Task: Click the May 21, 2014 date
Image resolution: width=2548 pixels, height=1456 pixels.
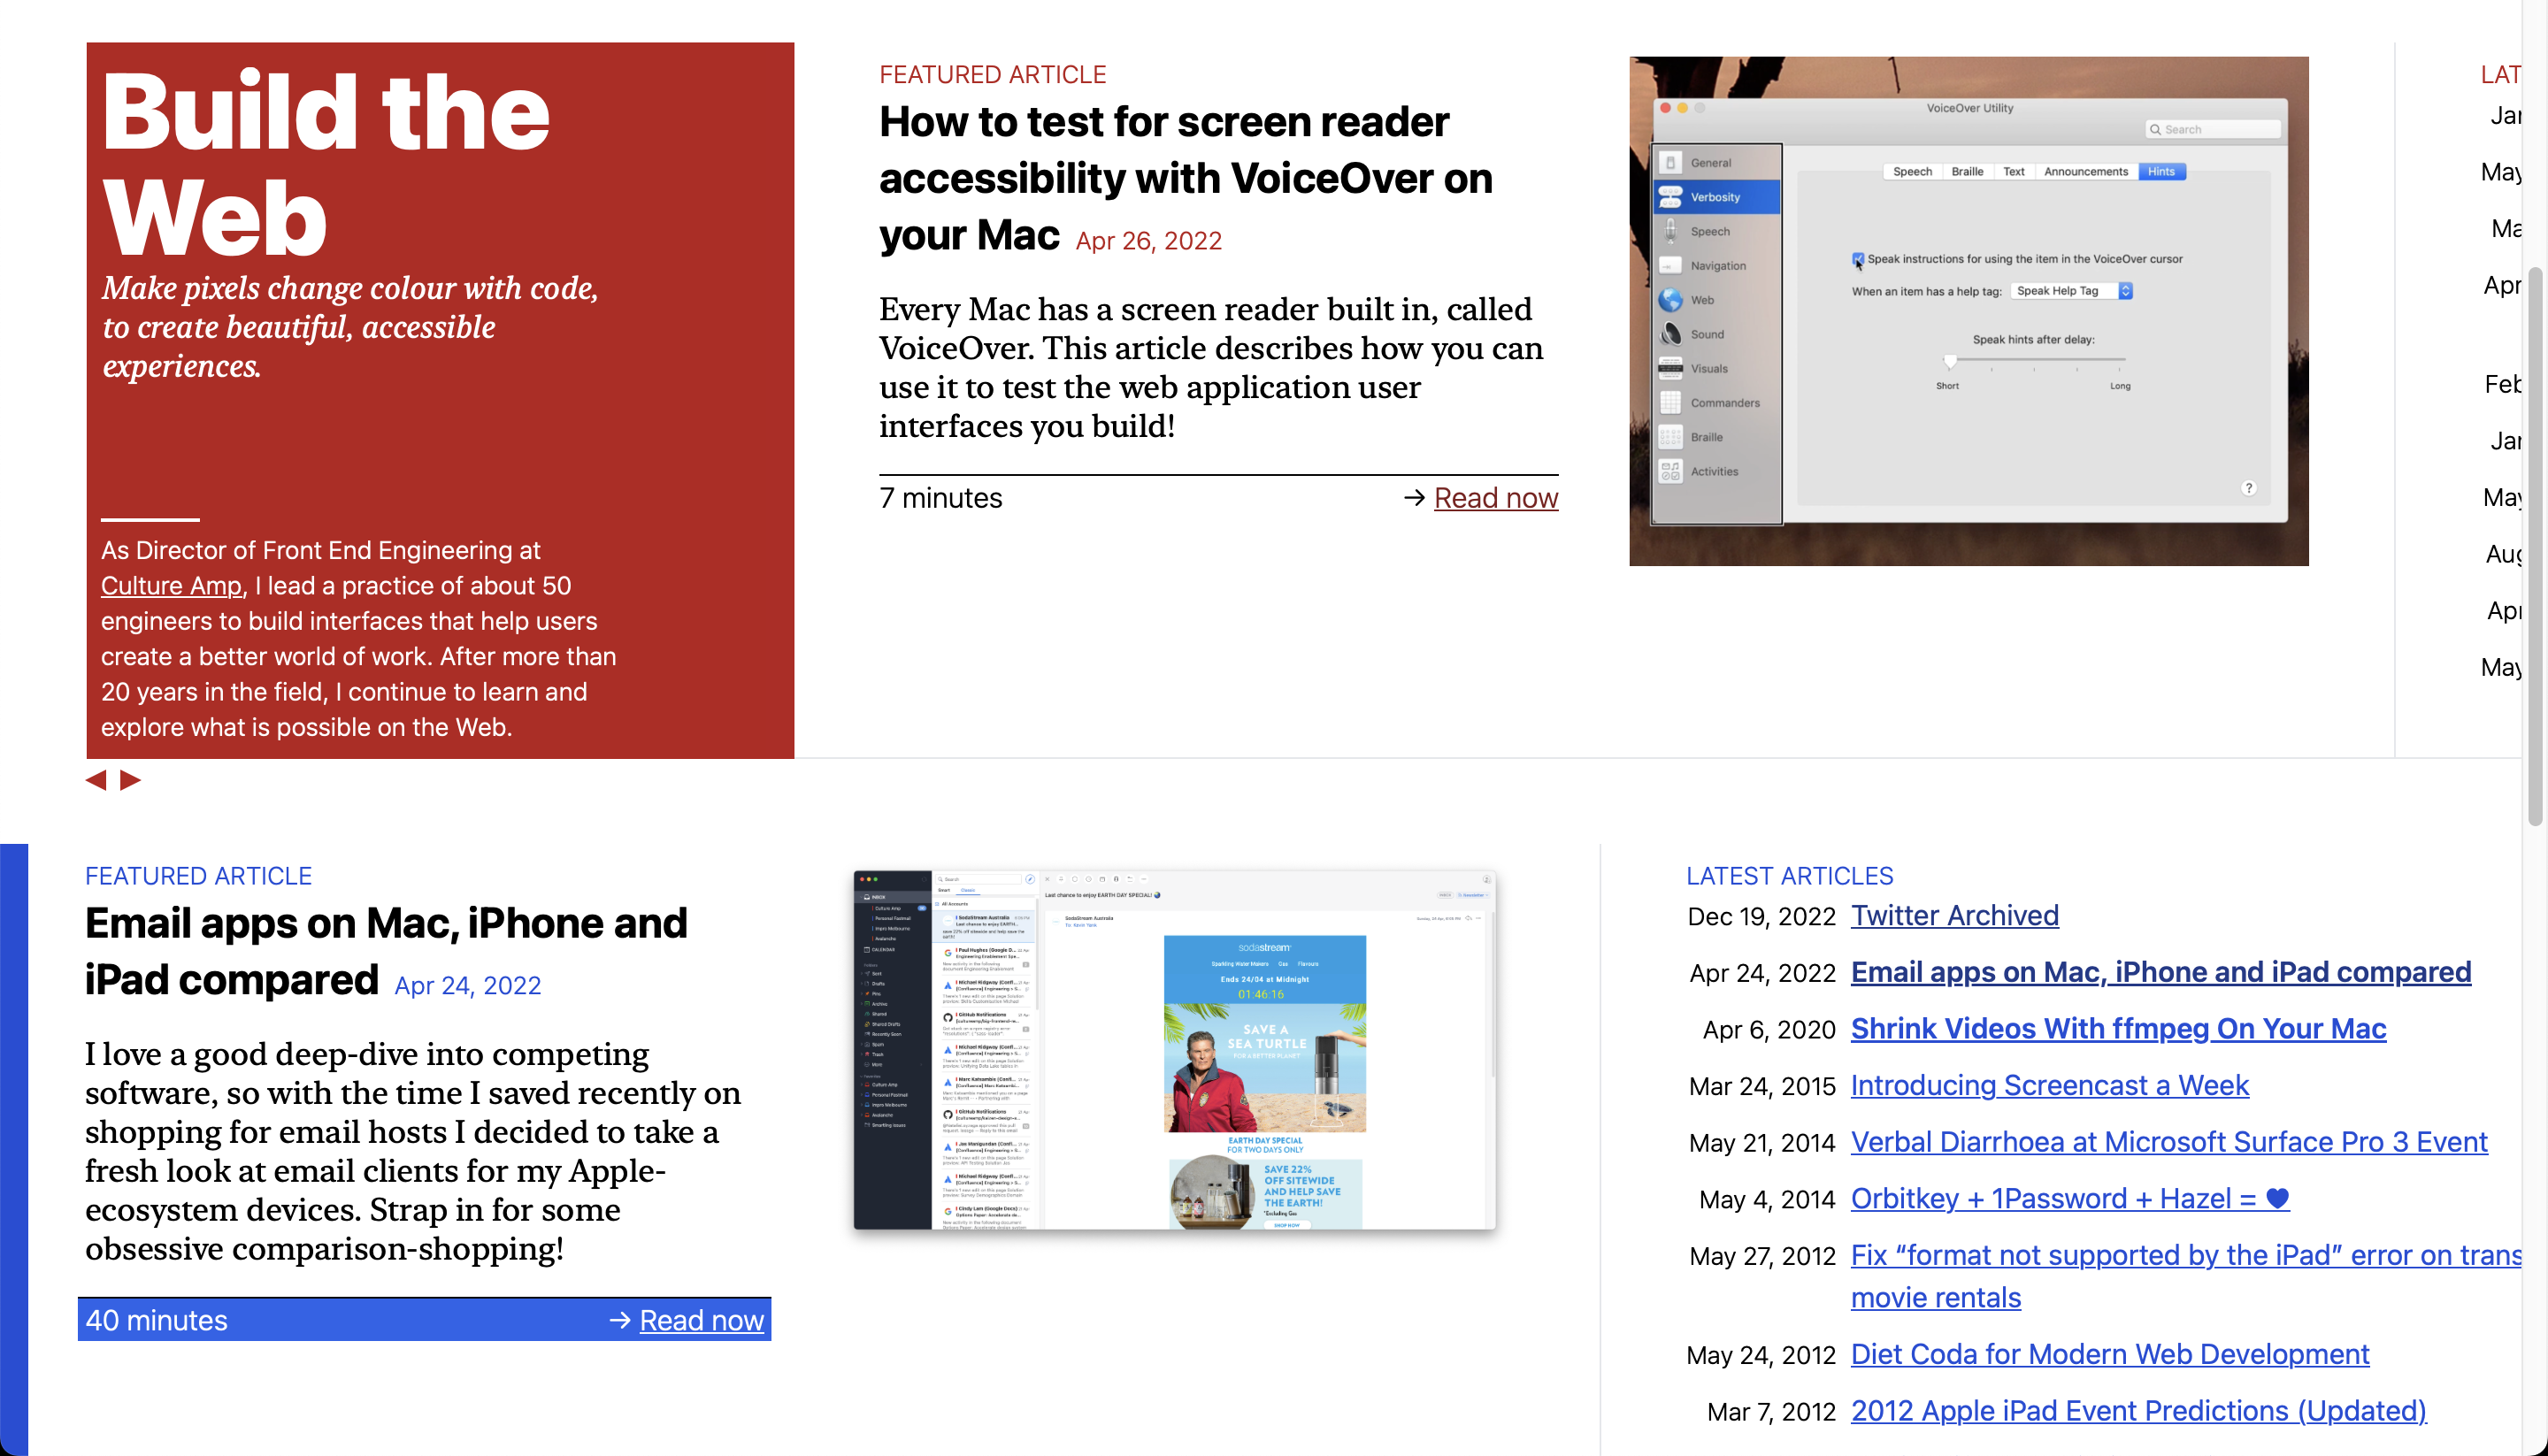Action: (1762, 1143)
